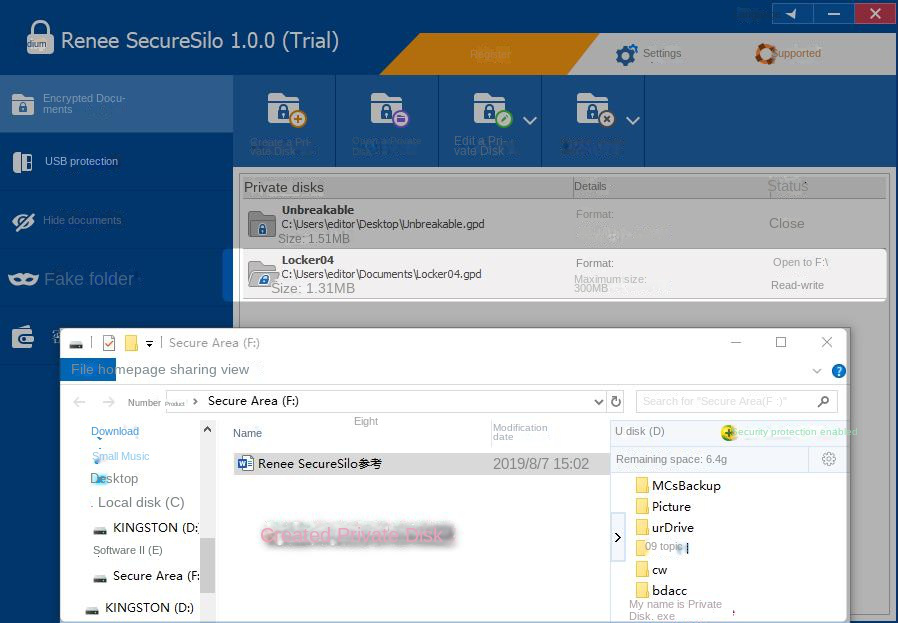Image resolution: width=898 pixels, height=623 pixels.
Task: Click Close status for Unbreakable disk
Action: click(x=786, y=224)
